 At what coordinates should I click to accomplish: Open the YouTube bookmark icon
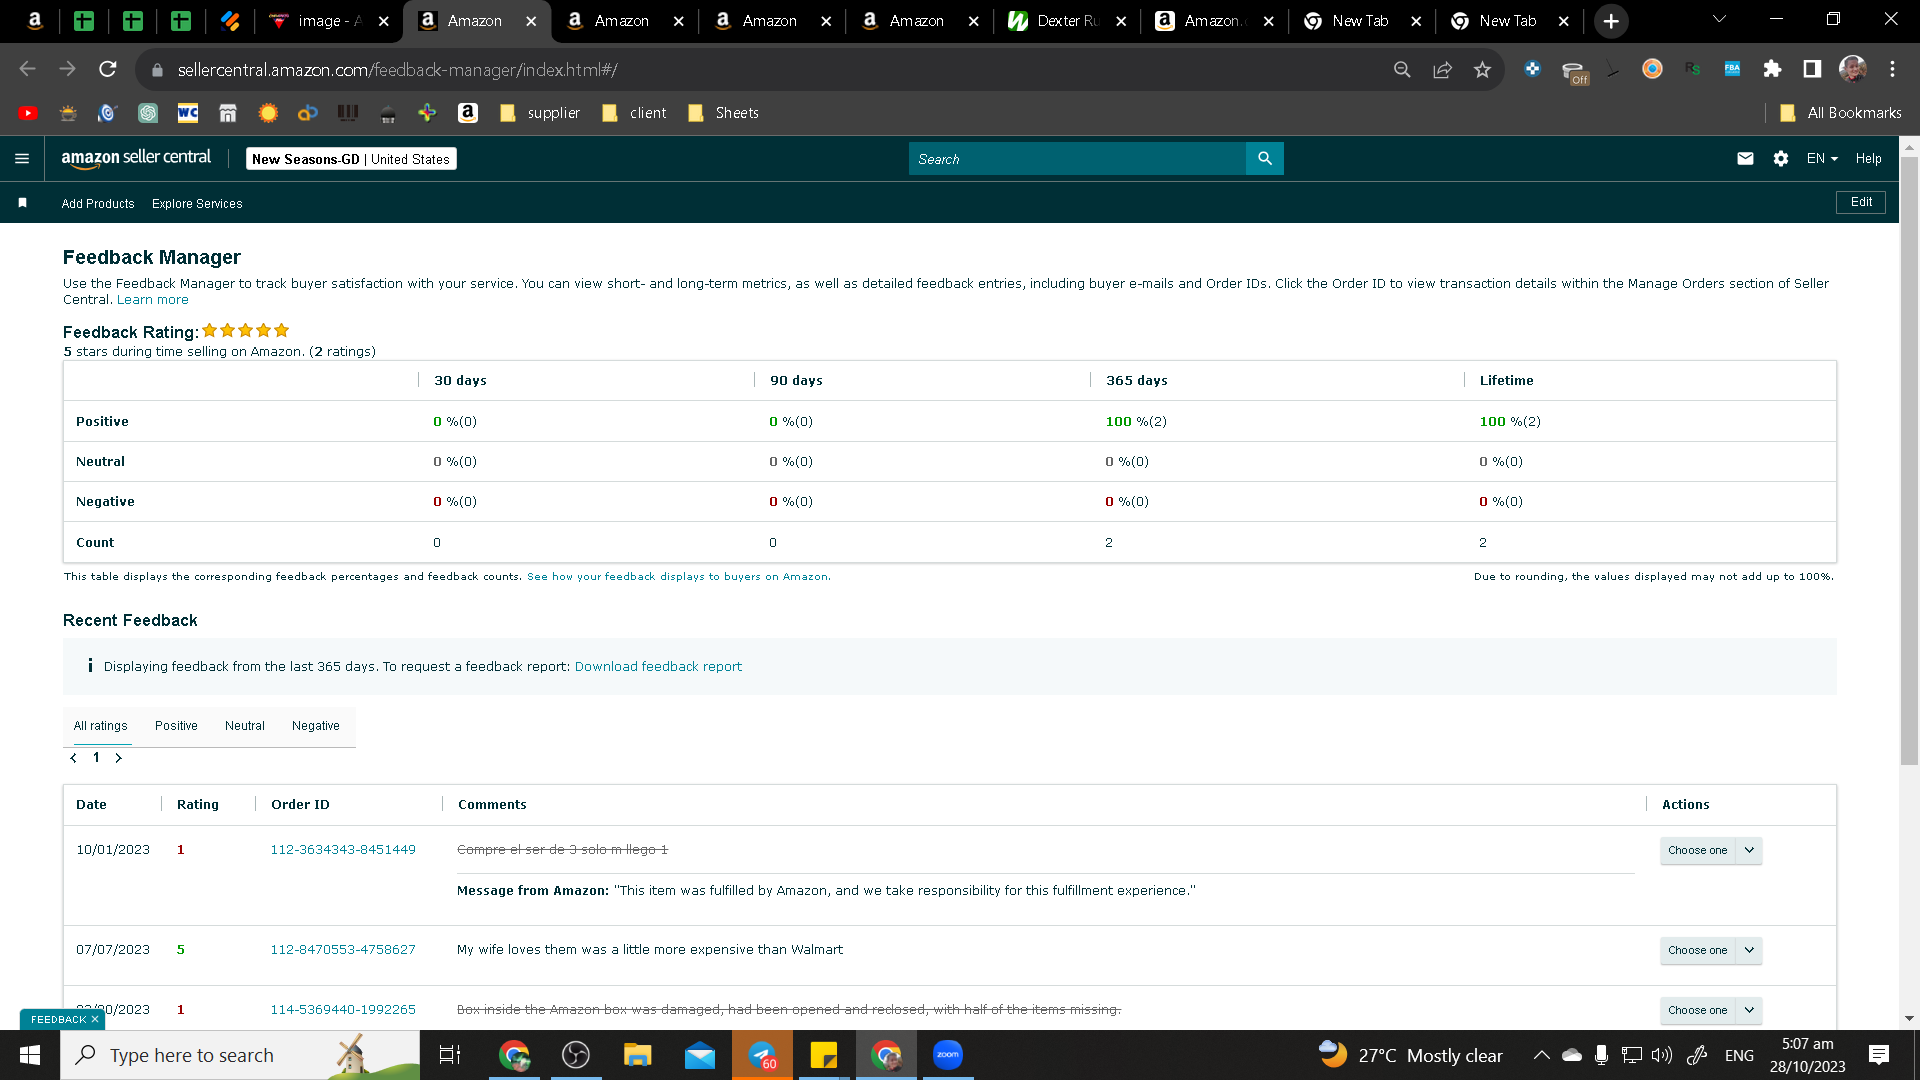(x=28, y=113)
